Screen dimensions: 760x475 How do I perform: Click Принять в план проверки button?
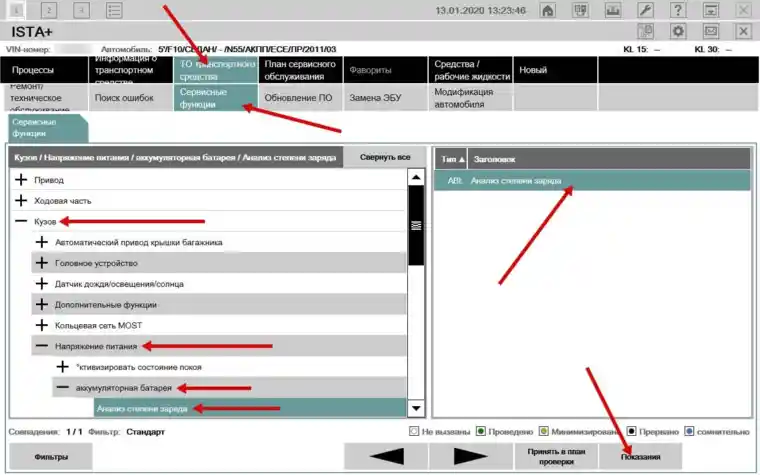point(556,456)
